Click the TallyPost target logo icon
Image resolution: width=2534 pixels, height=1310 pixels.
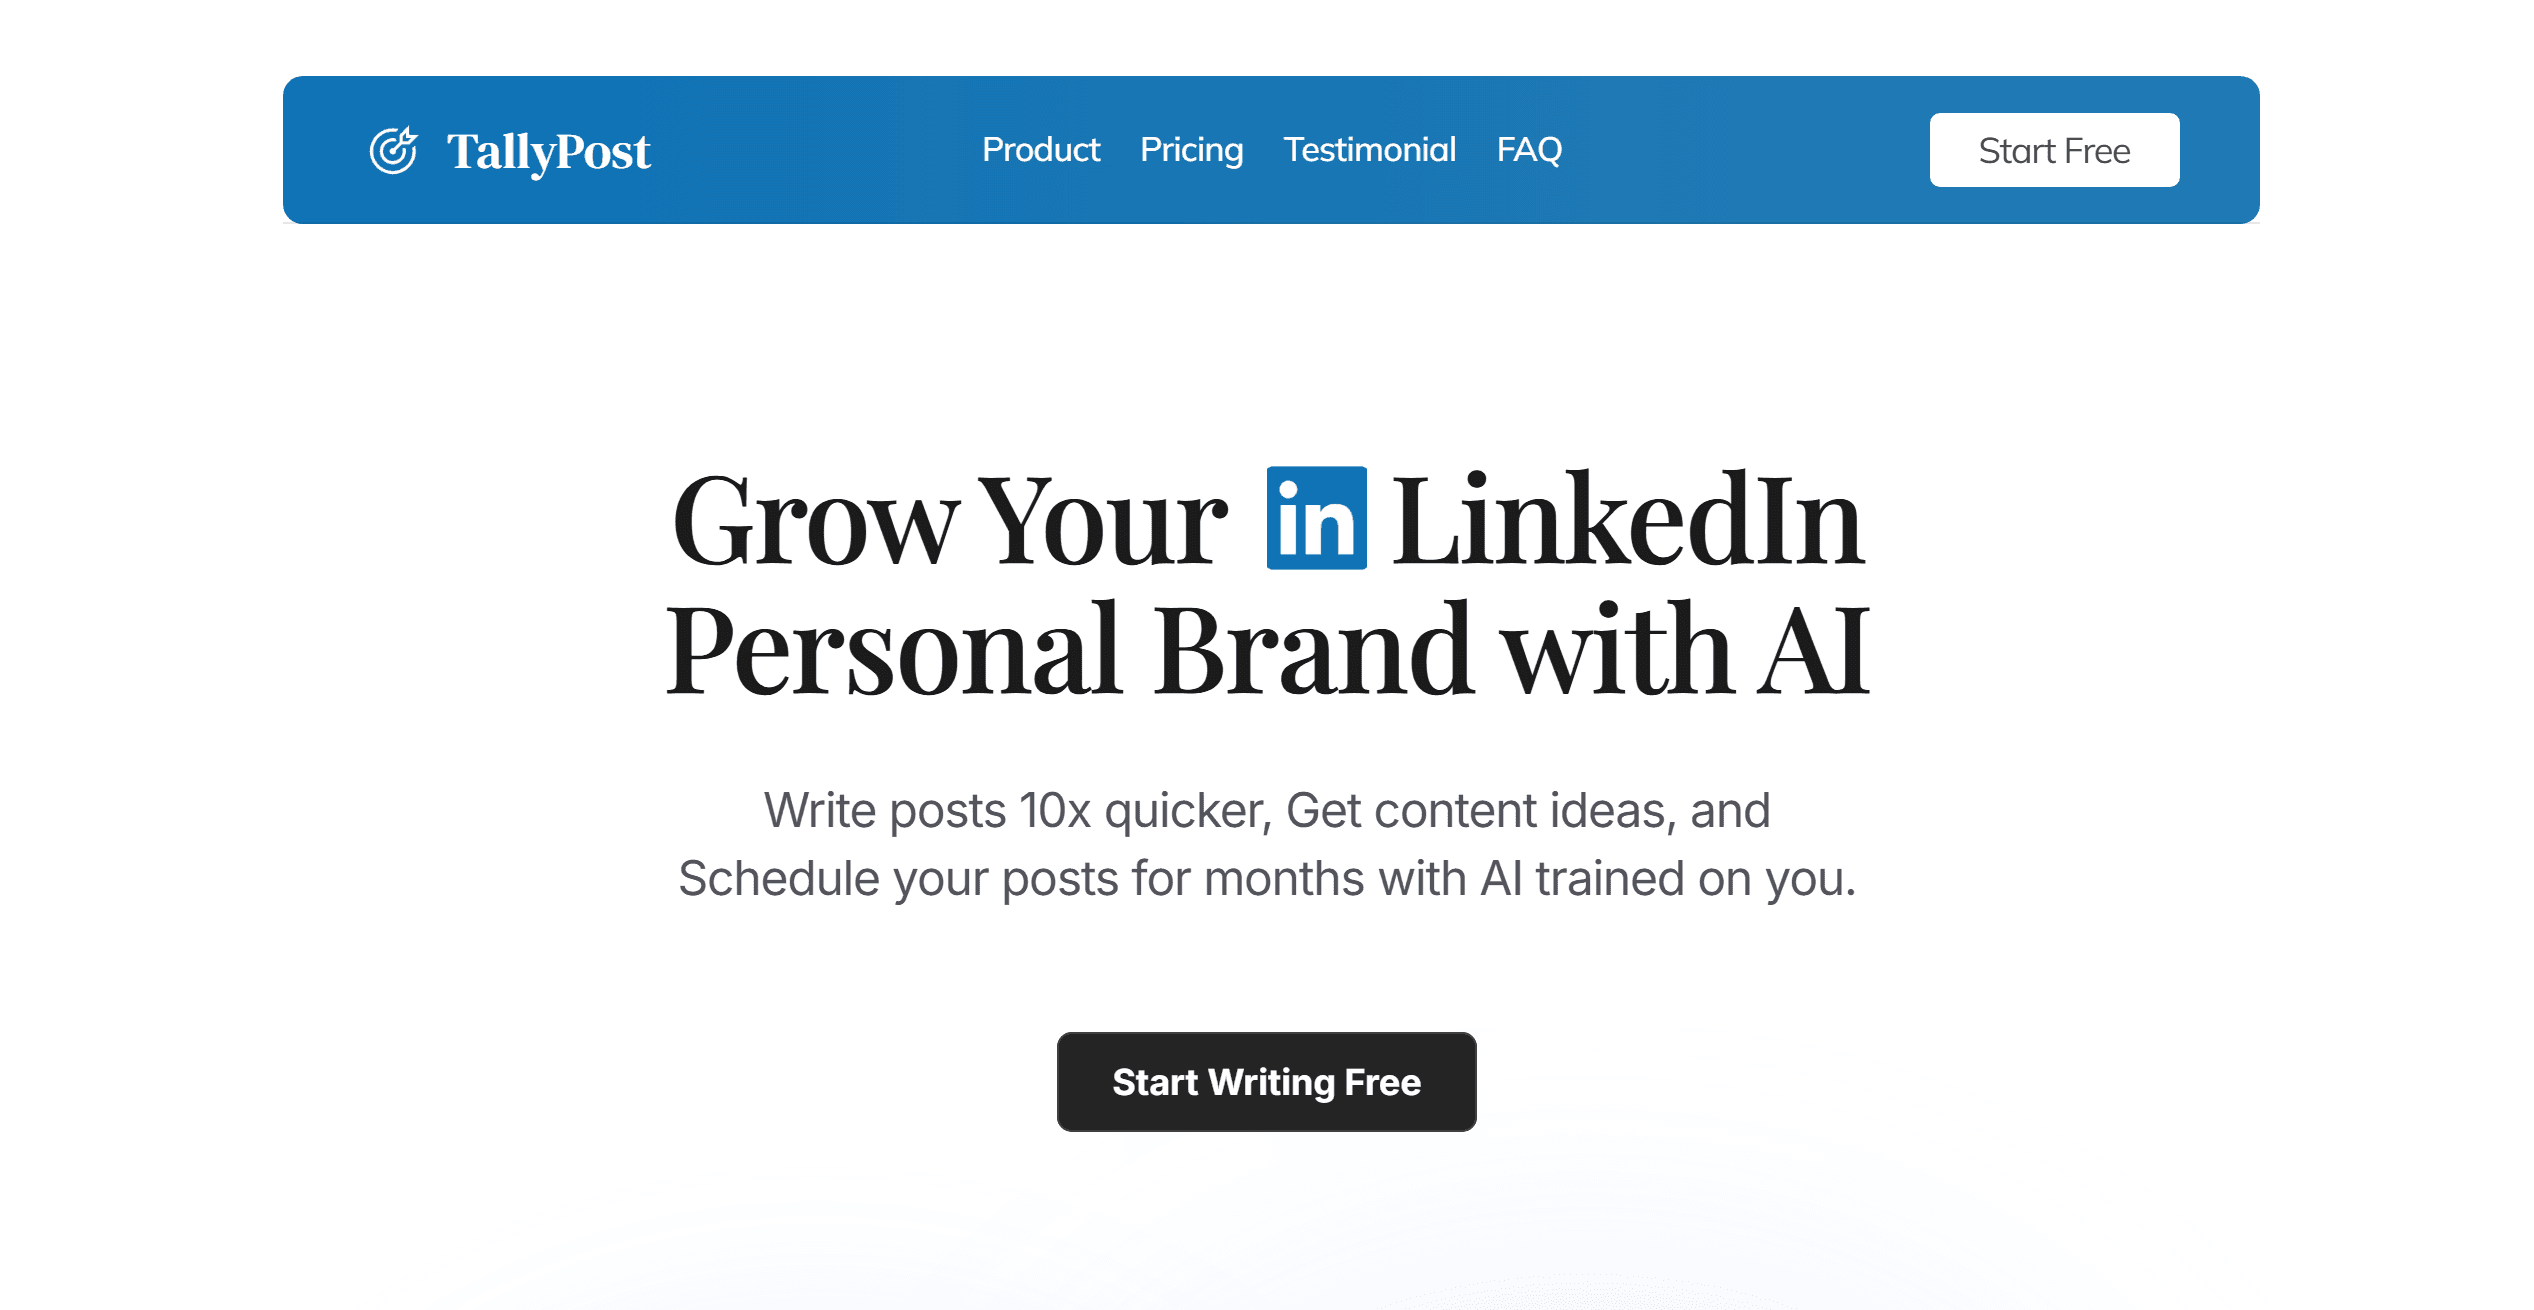click(393, 151)
